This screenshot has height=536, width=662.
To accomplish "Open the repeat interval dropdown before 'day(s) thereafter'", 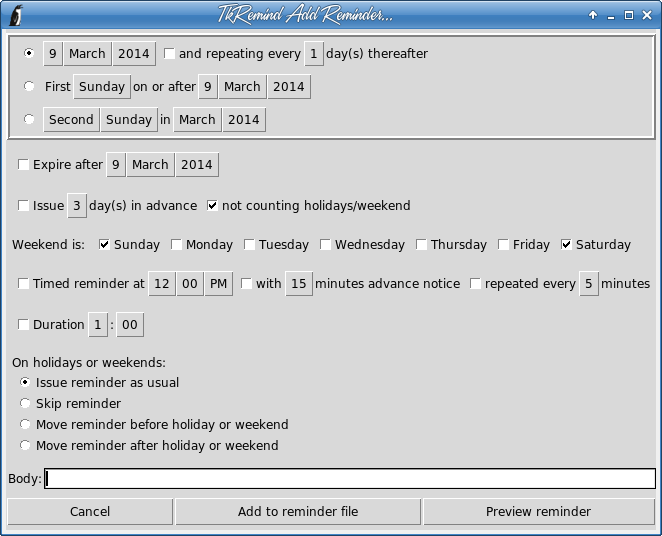I will click(x=314, y=54).
